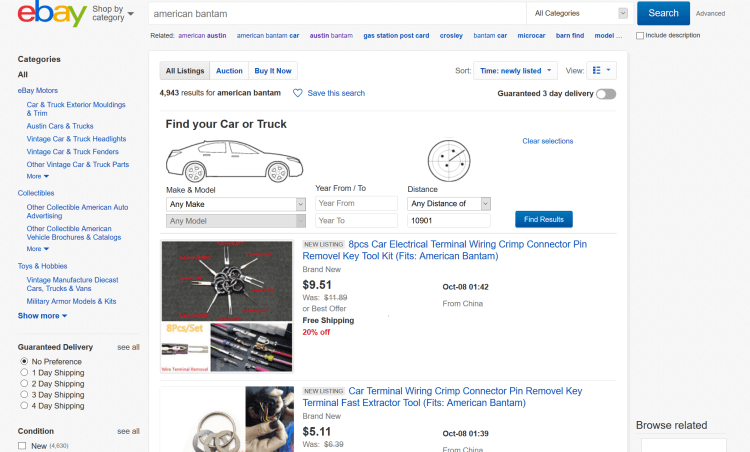Switch to the Buy It Now tab
Image resolution: width=750 pixels, height=452 pixels.
tap(273, 71)
